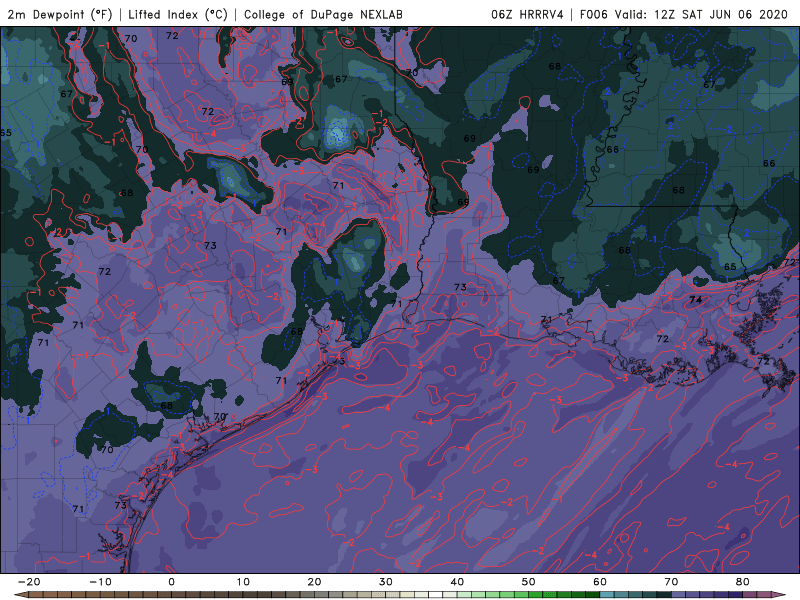
Task: Click the 60 tick label on color scale
Action: click(600, 582)
